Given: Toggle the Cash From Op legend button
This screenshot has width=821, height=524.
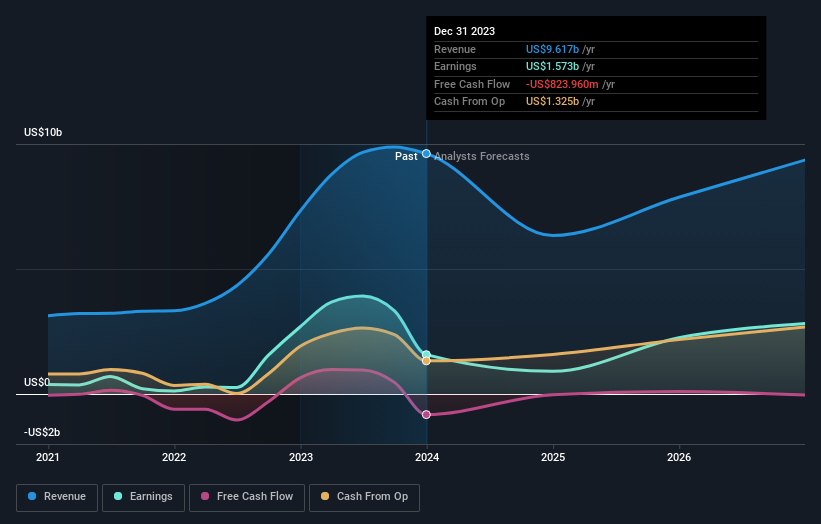Looking at the screenshot, I should tap(364, 497).
